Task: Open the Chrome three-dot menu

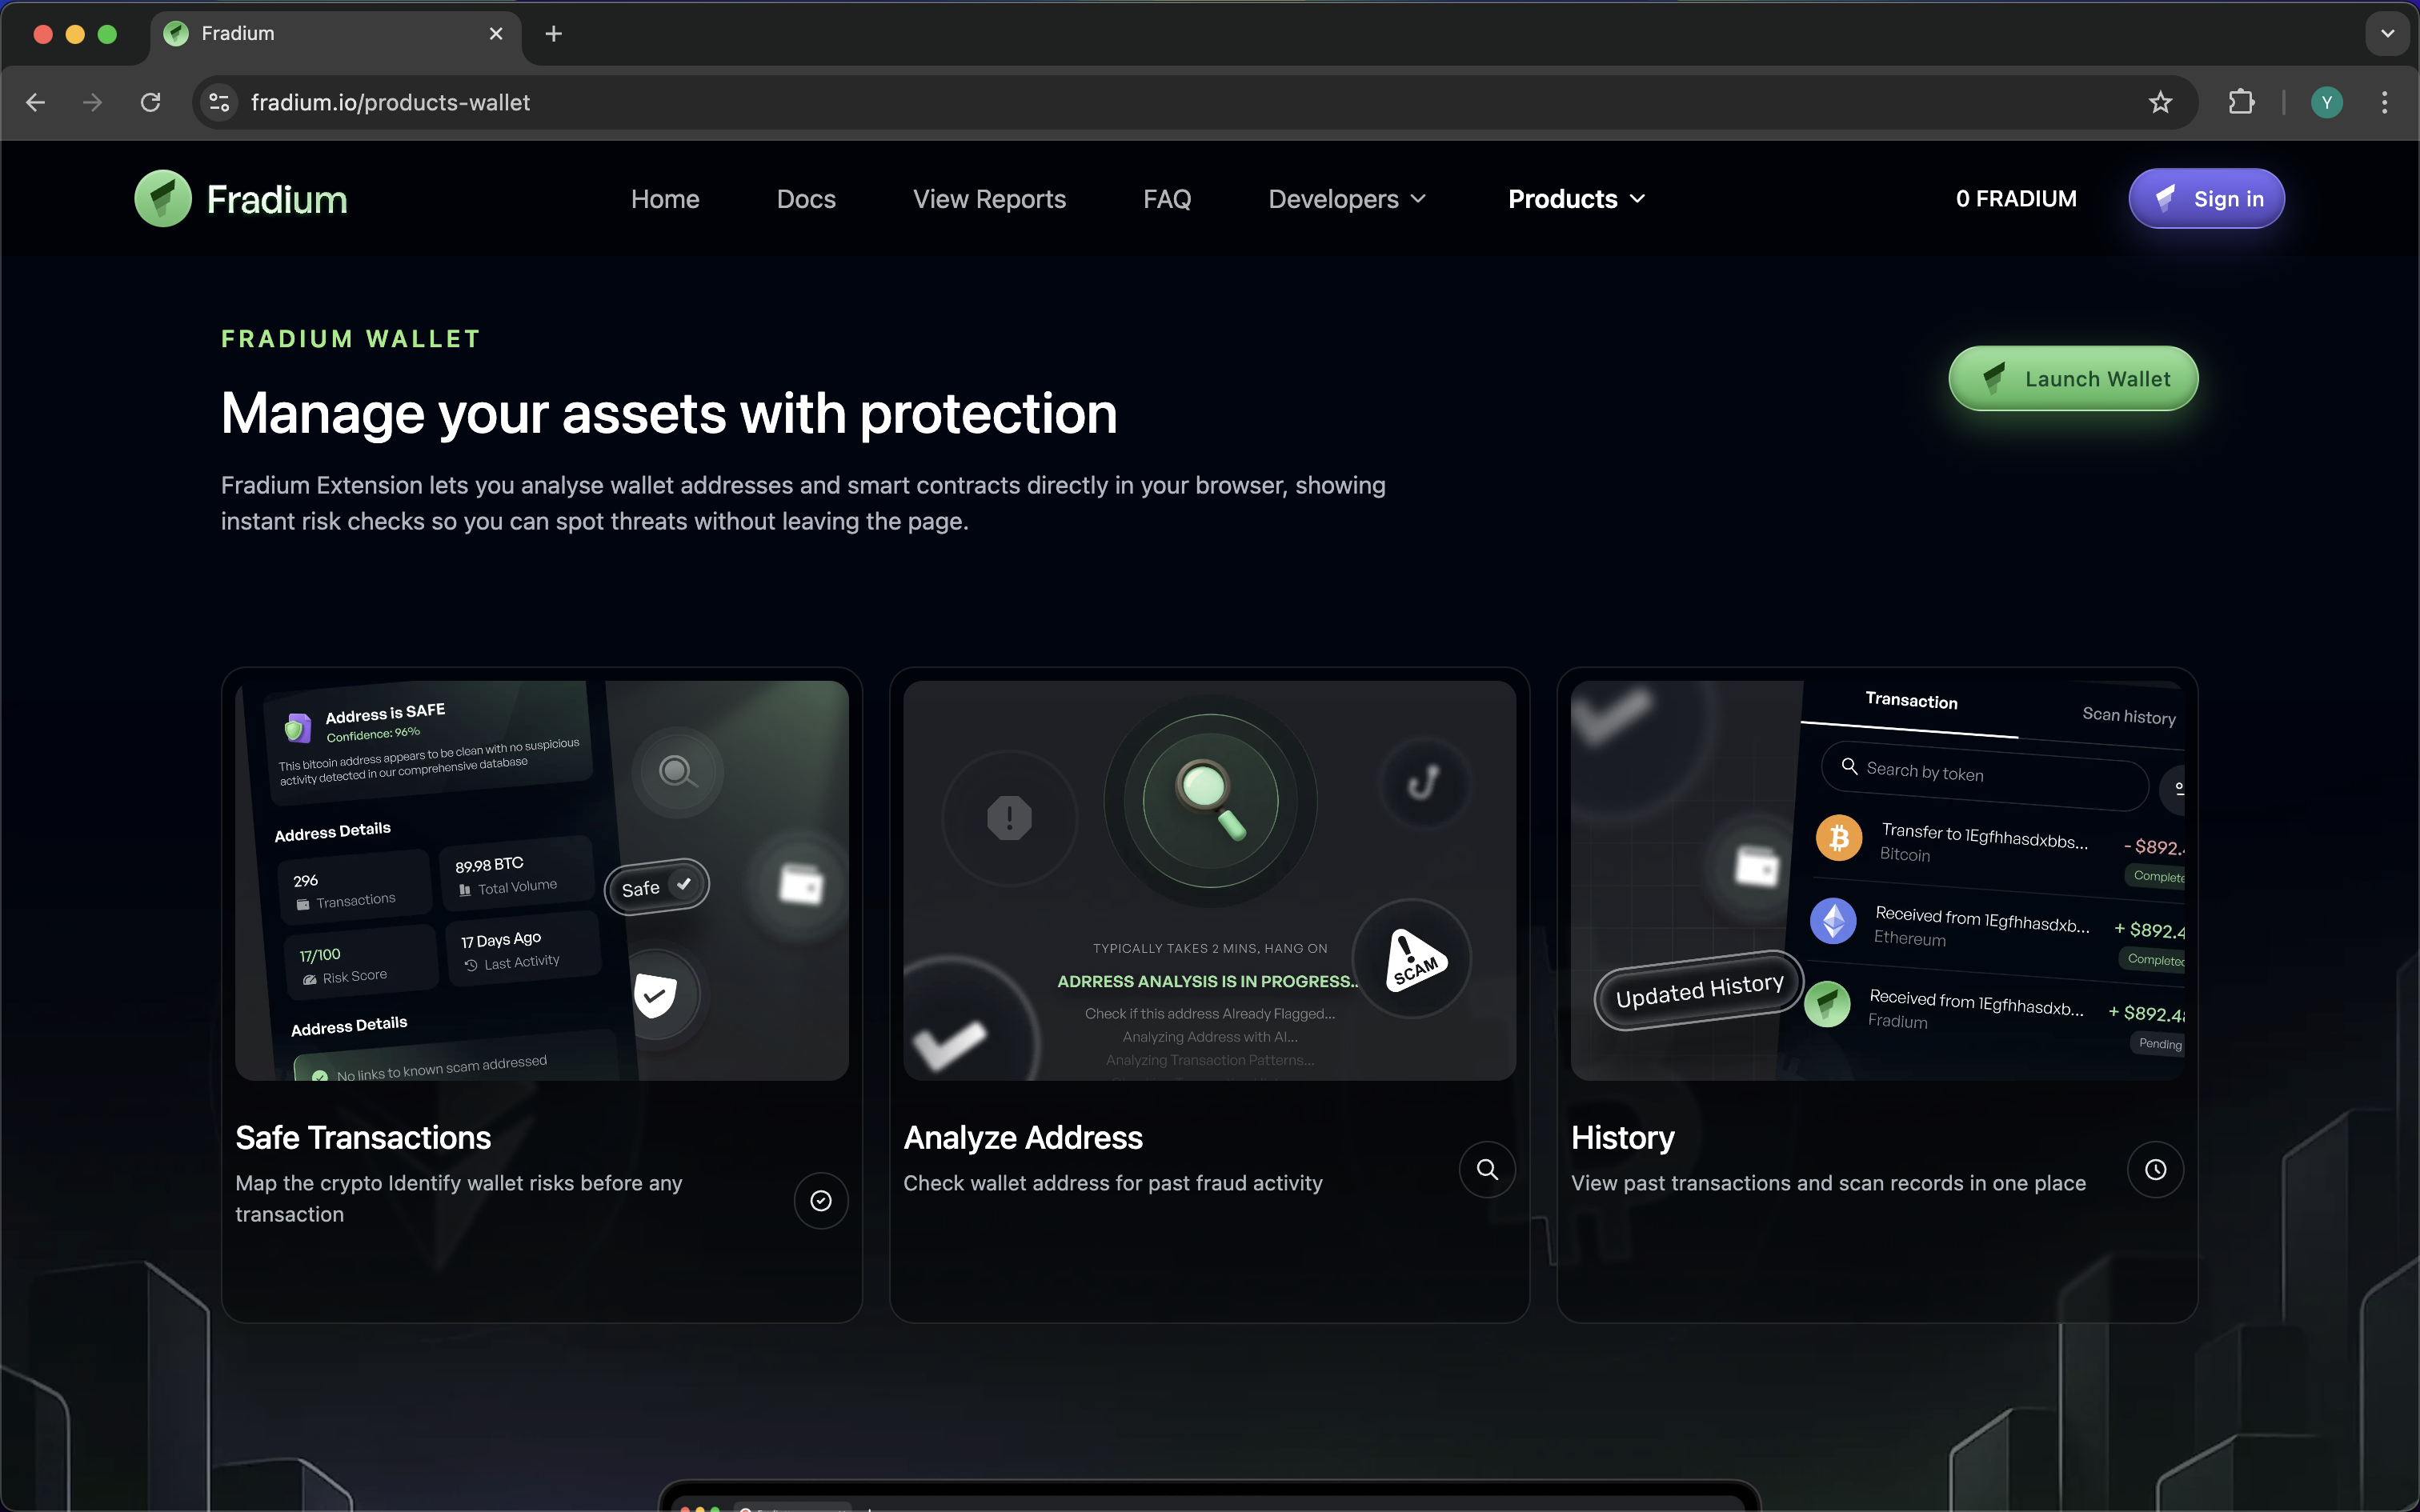Action: [2384, 102]
